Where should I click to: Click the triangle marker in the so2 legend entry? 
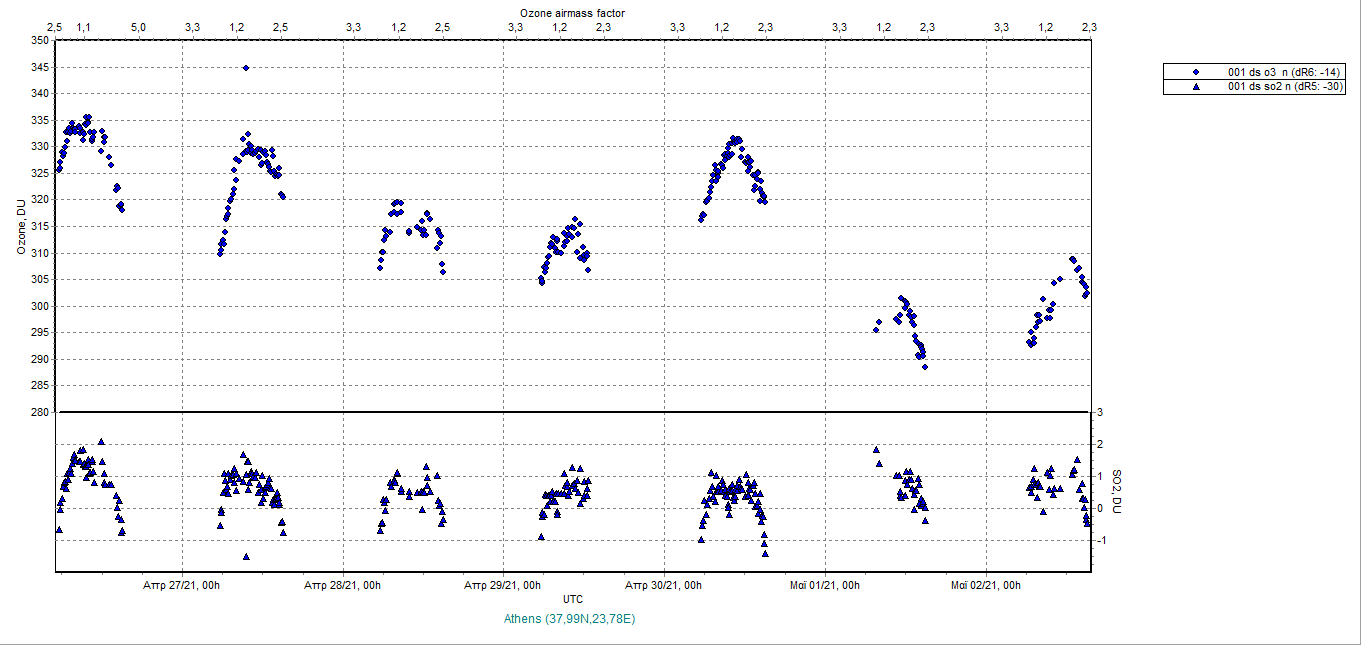coord(1195,87)
